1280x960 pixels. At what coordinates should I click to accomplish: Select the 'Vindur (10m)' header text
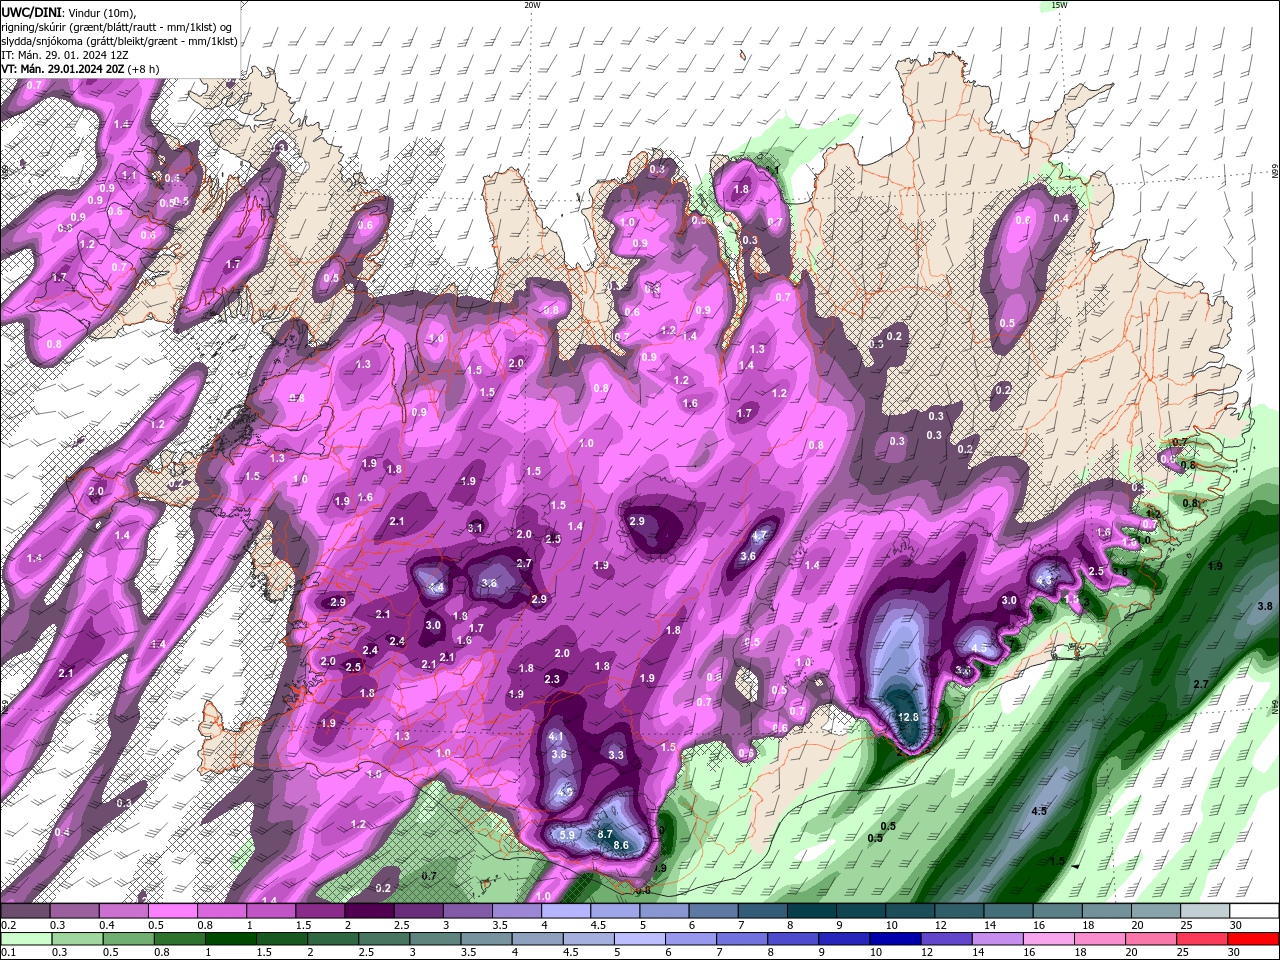tap(103, 12)
